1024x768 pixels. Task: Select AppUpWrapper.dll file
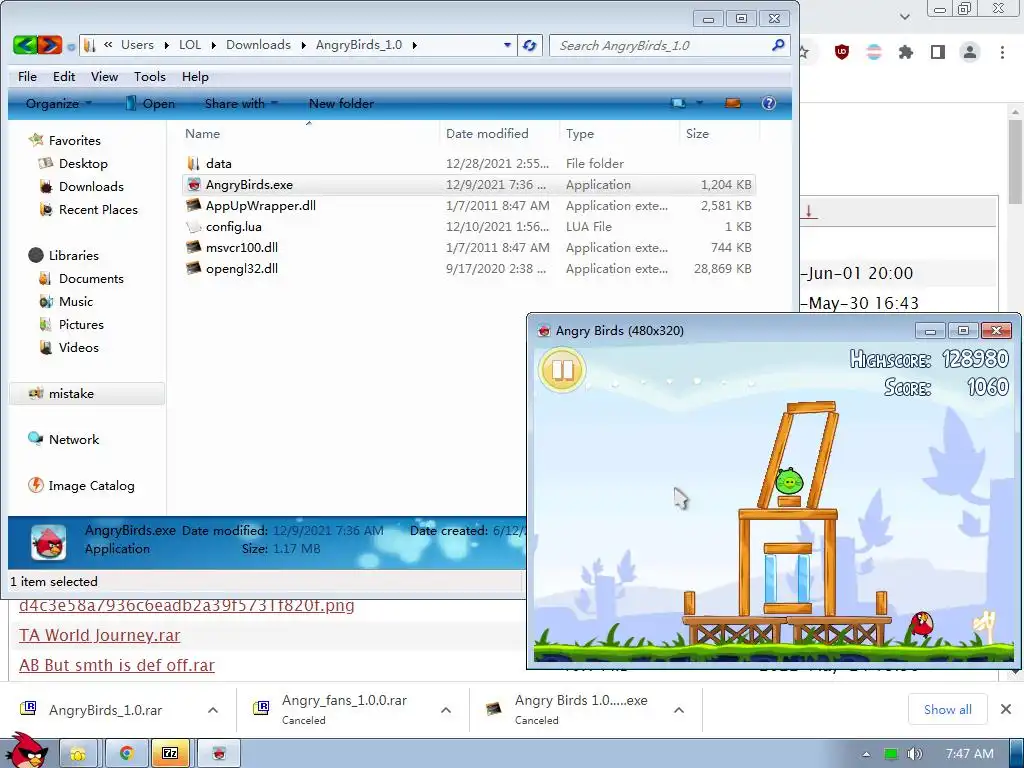tap(261, 206)
